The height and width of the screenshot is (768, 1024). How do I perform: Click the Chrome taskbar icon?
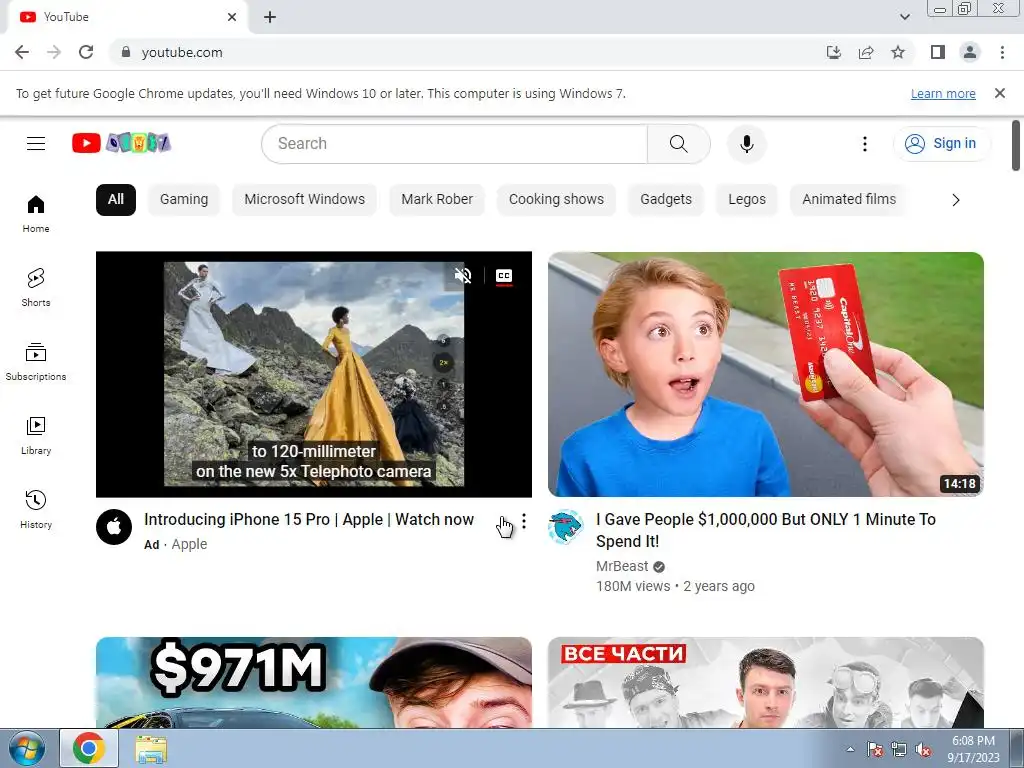89,748
